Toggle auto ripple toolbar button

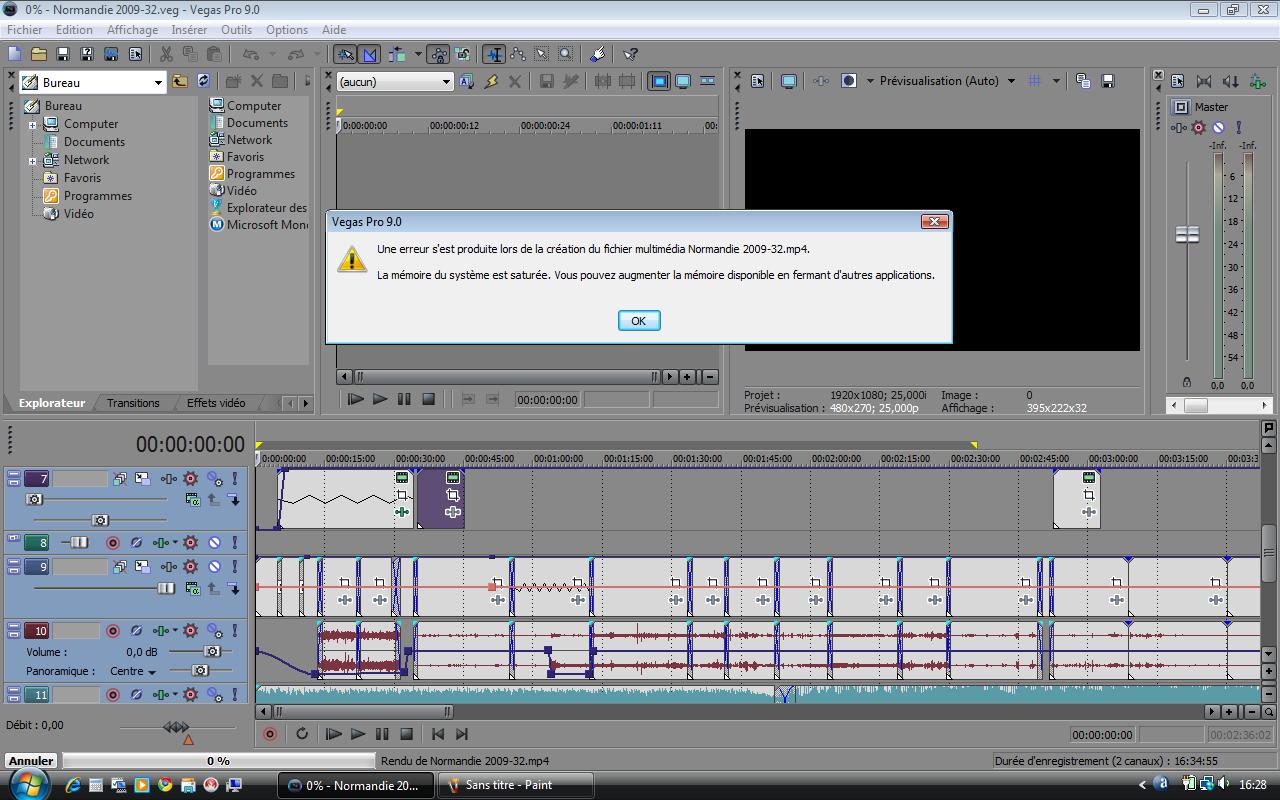pos(397,54)
